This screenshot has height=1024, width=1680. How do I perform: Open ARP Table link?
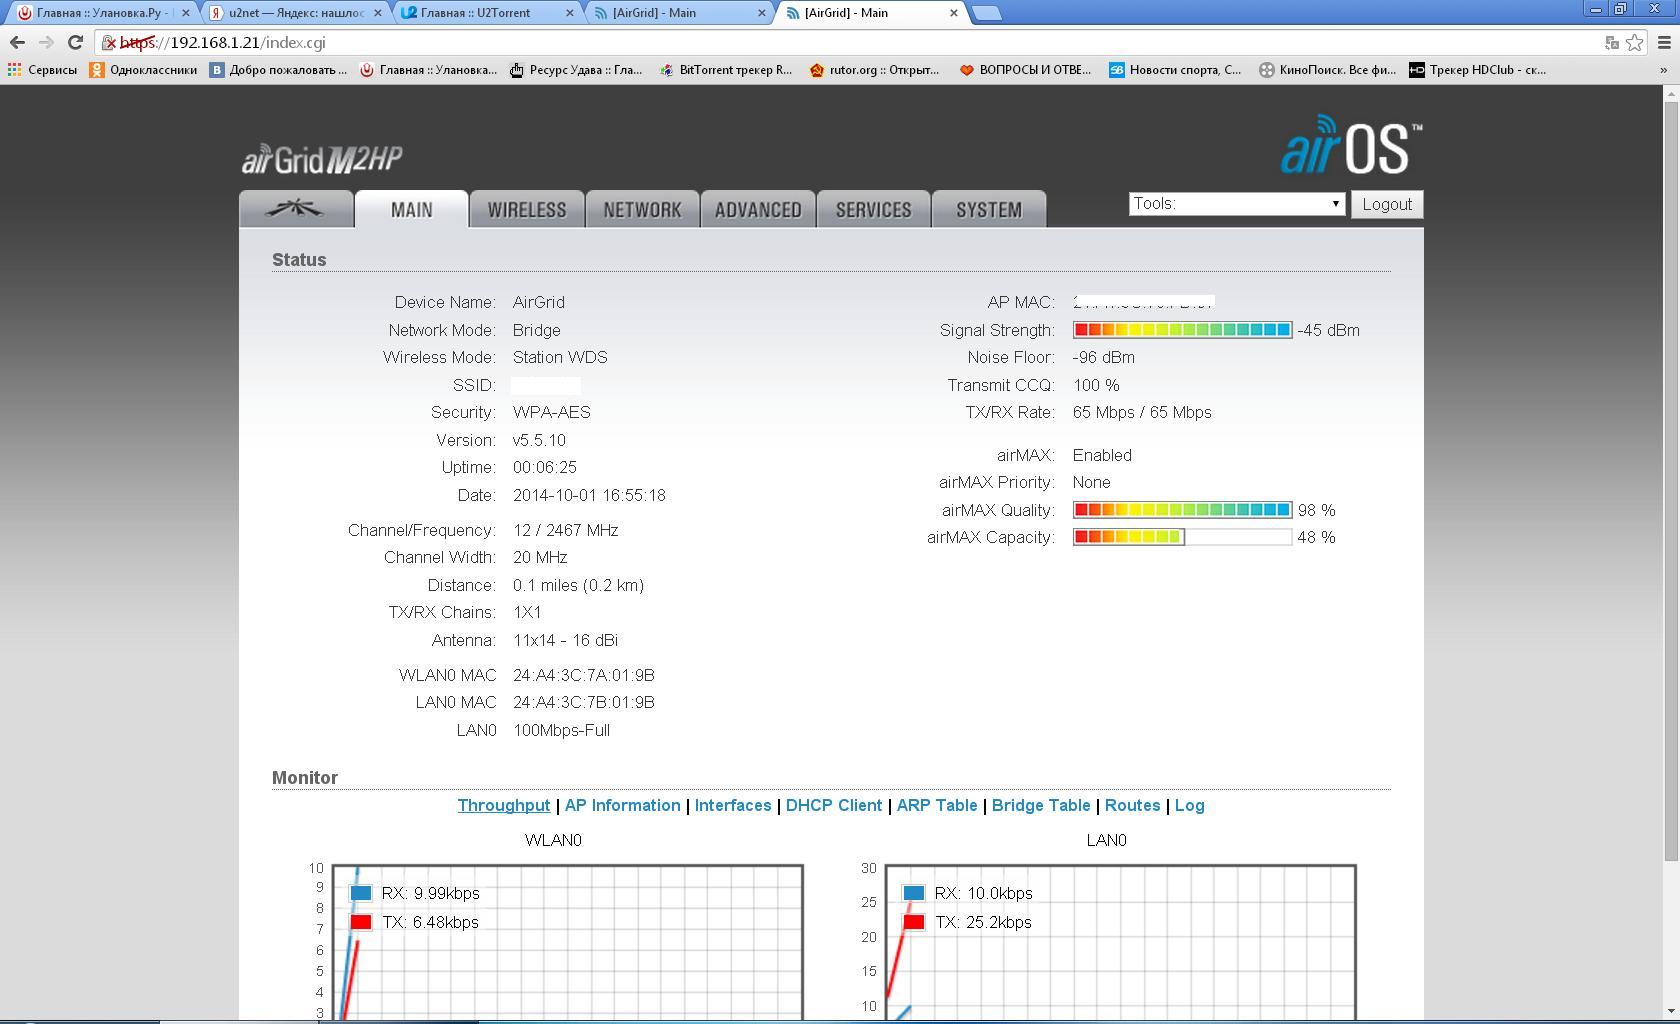pos(937,805)
